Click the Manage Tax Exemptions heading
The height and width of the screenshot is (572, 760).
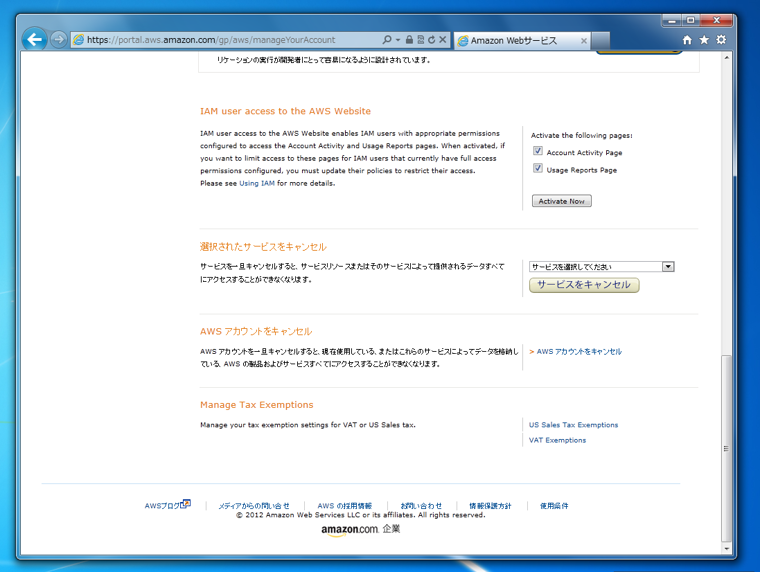pyautogui.click(x=257, y=405)
